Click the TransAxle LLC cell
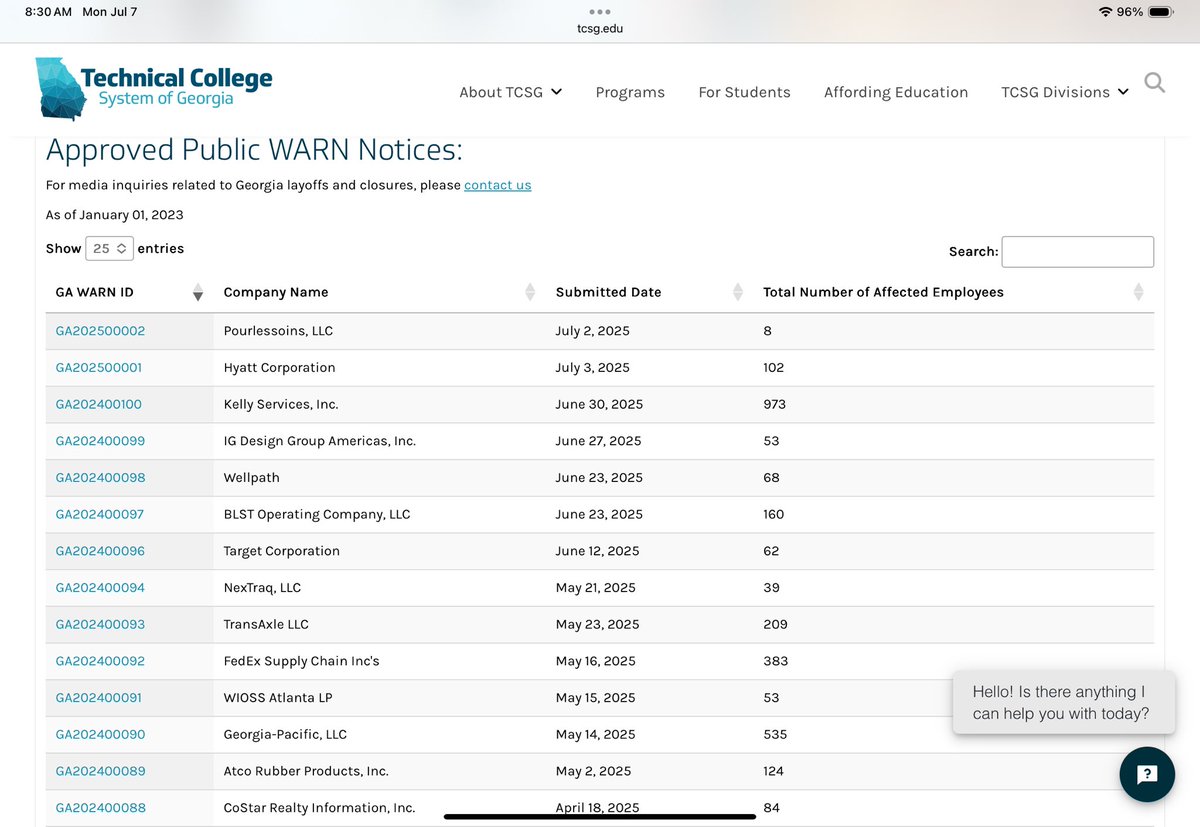The height and width of the screenshot is (827, 1200). [266, 624]
